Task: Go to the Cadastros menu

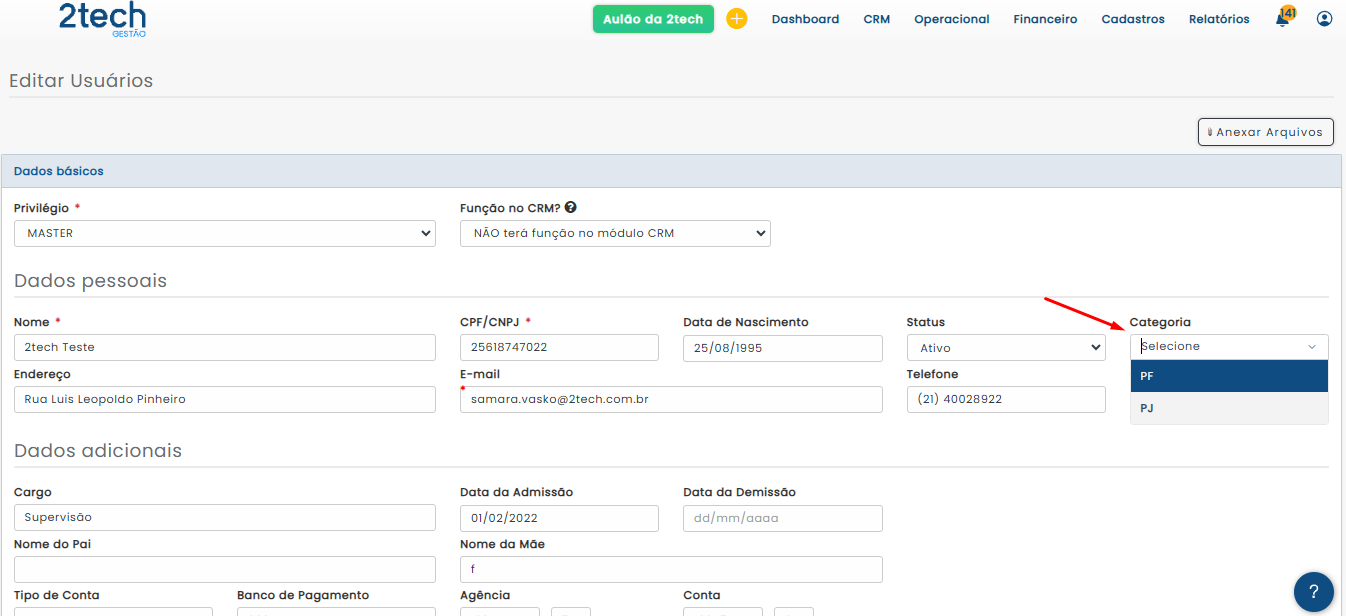Action: pyautogui.click(x=1133, y=19)
